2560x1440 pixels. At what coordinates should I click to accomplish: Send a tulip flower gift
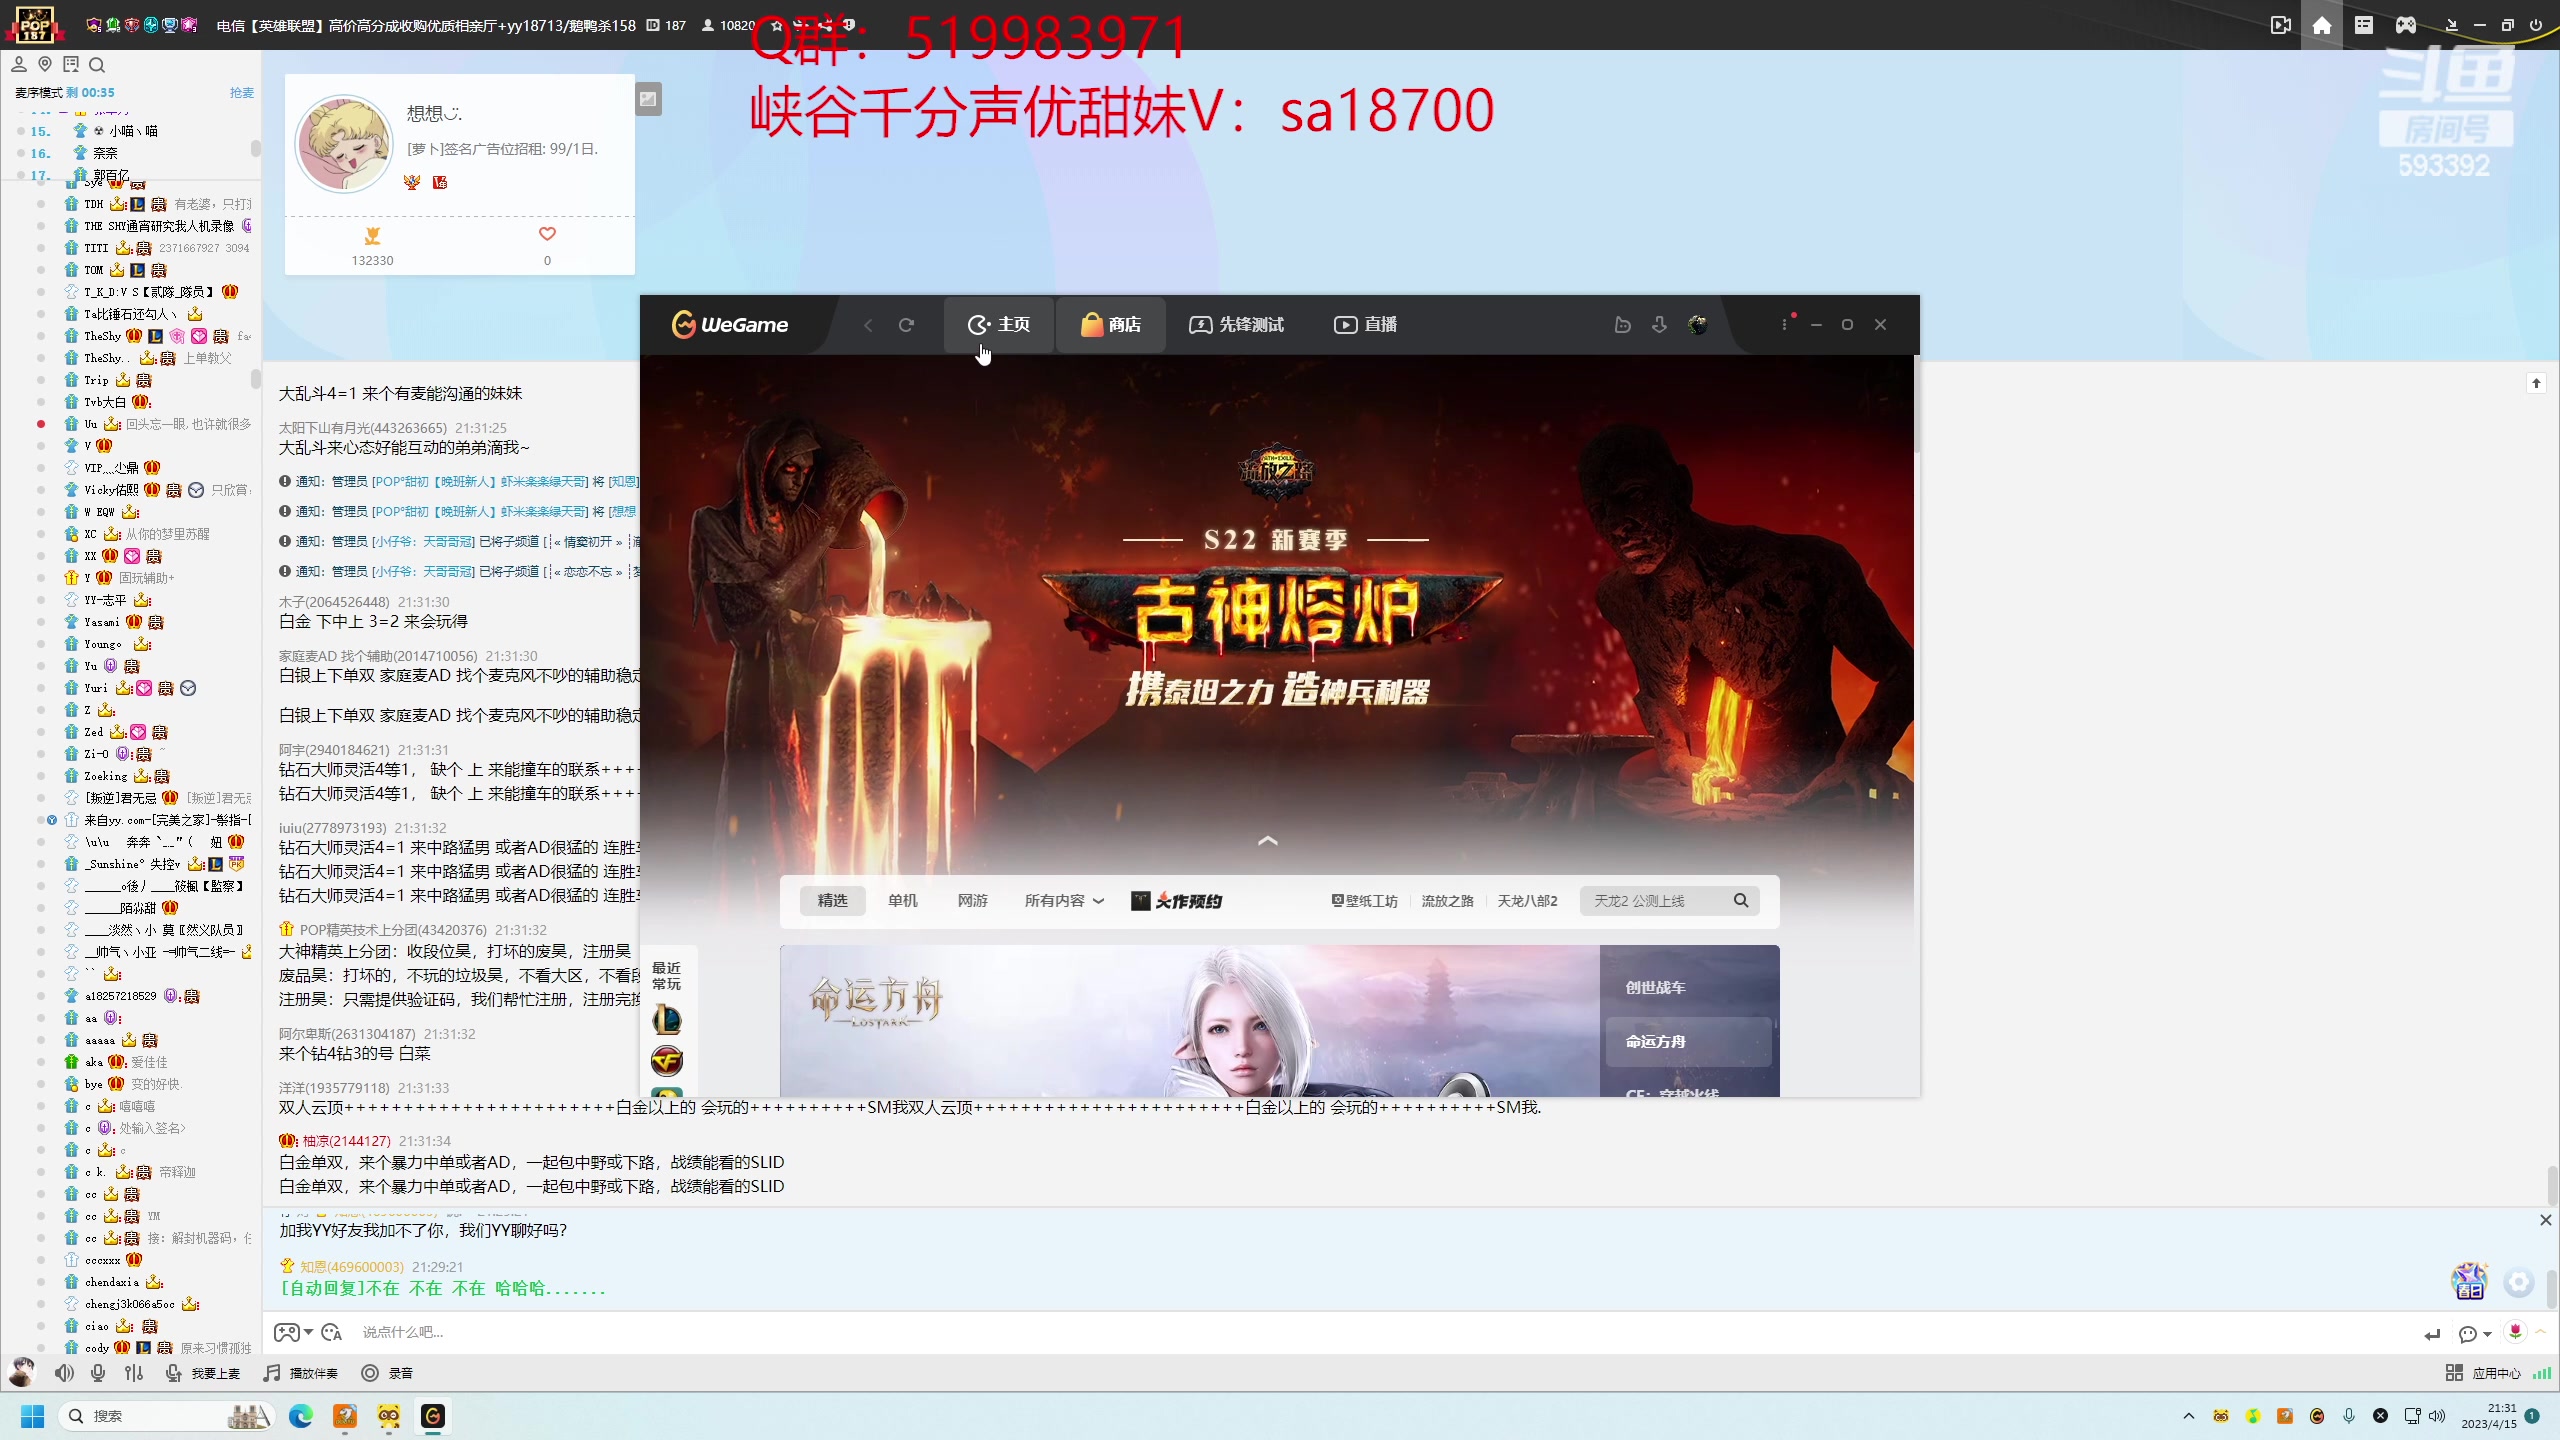pyautogui.click(x=2515, y=1331)
